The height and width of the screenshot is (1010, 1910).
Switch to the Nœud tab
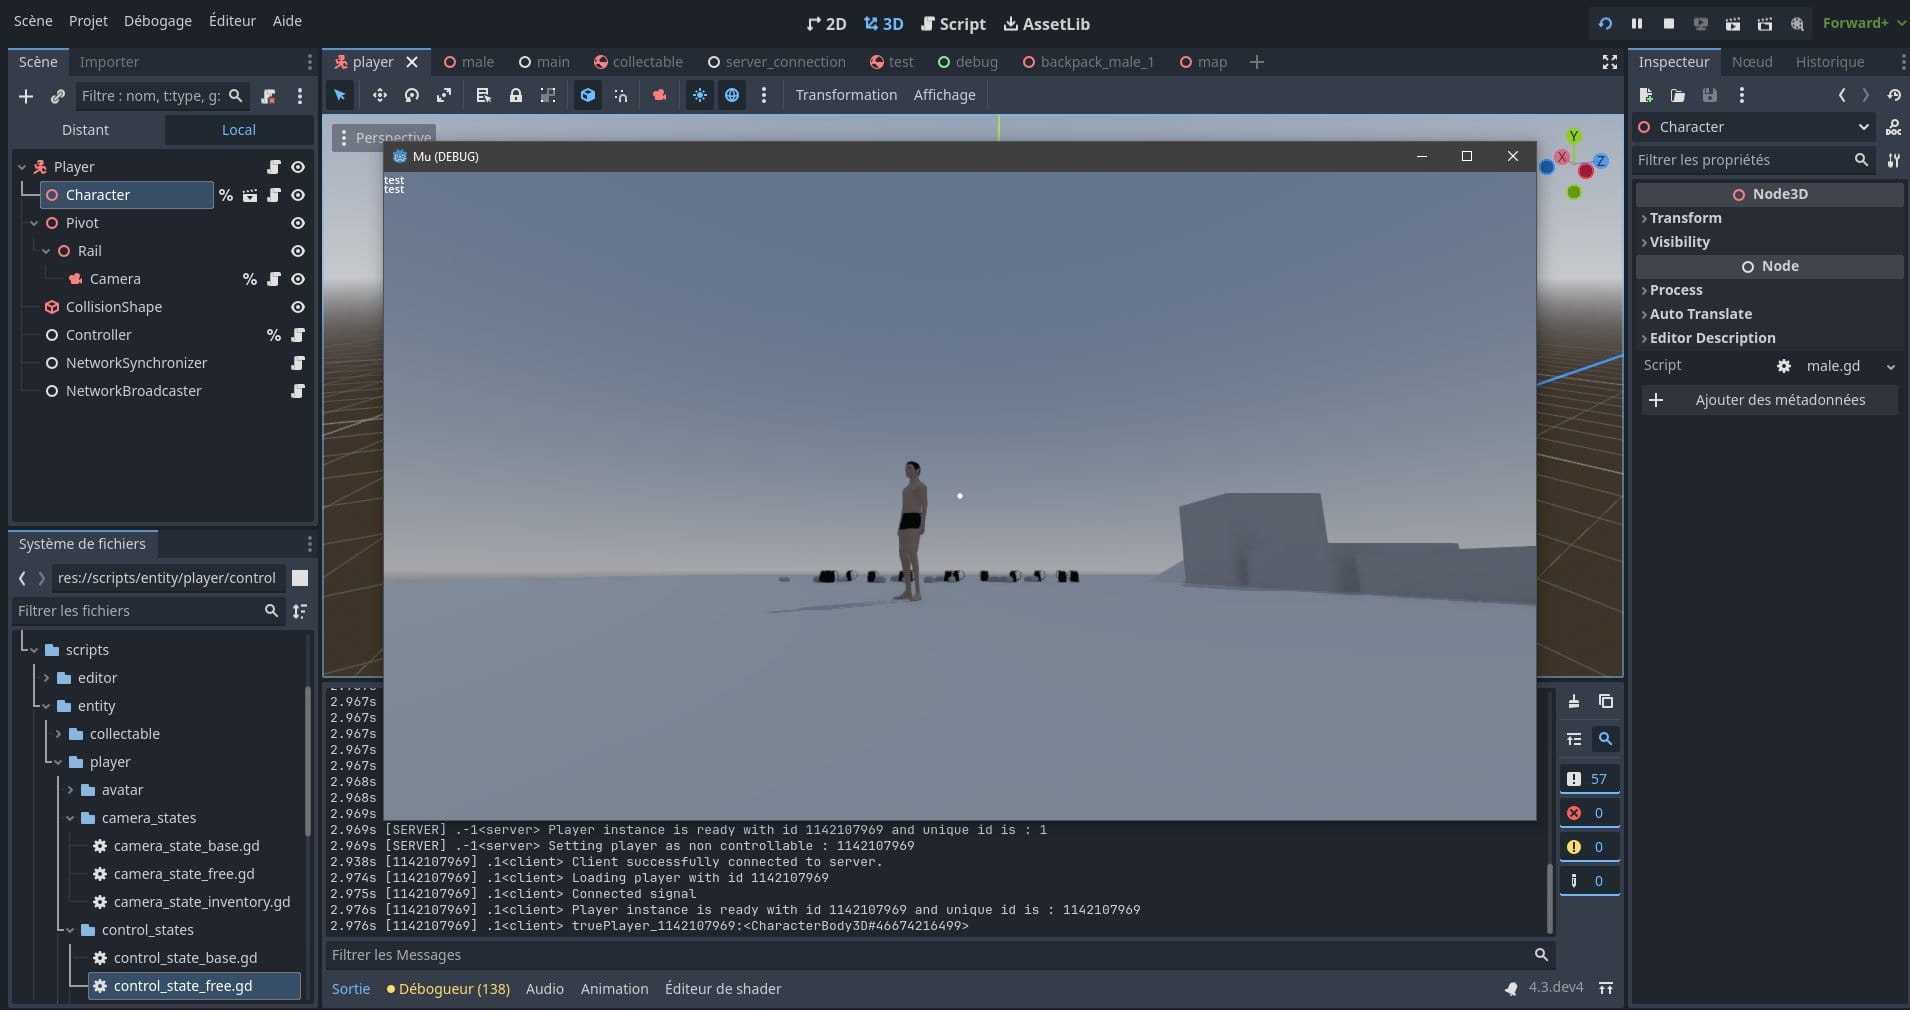1752,62
